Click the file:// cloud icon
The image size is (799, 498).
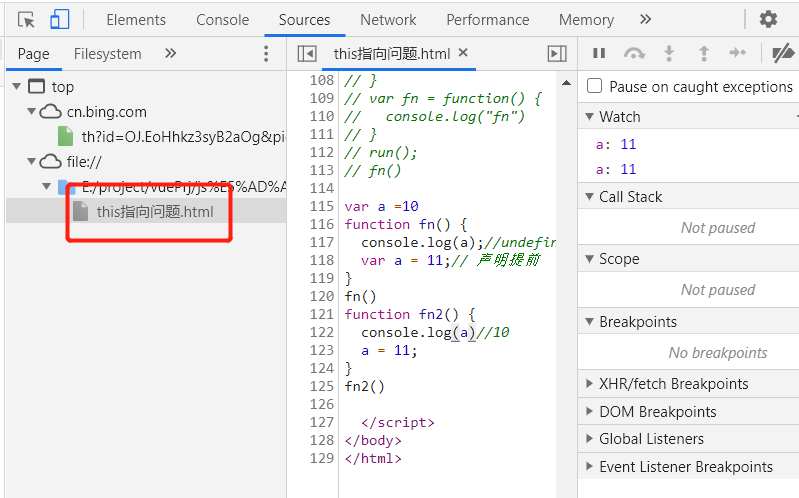point(50,162)
